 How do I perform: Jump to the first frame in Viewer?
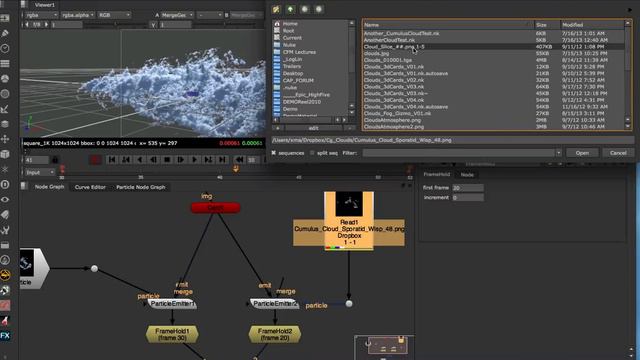pos(112,160)
